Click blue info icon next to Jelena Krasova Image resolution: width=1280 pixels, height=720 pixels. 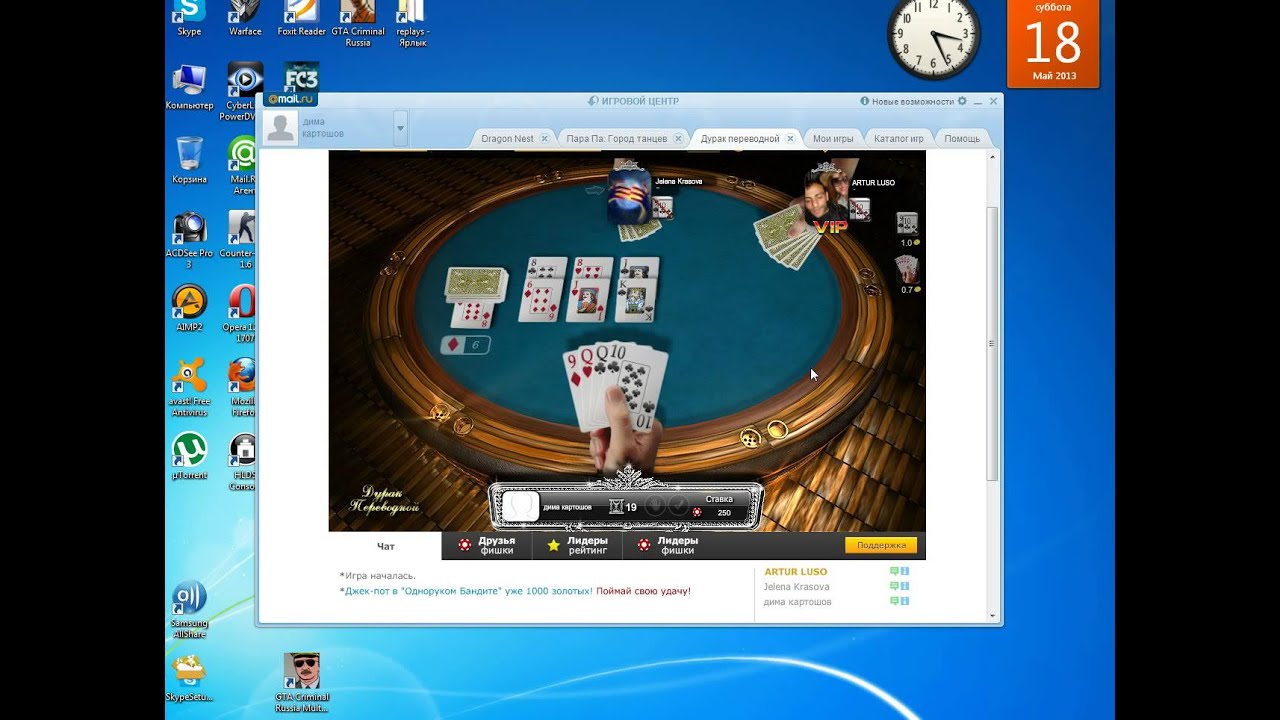click(904, 586)
